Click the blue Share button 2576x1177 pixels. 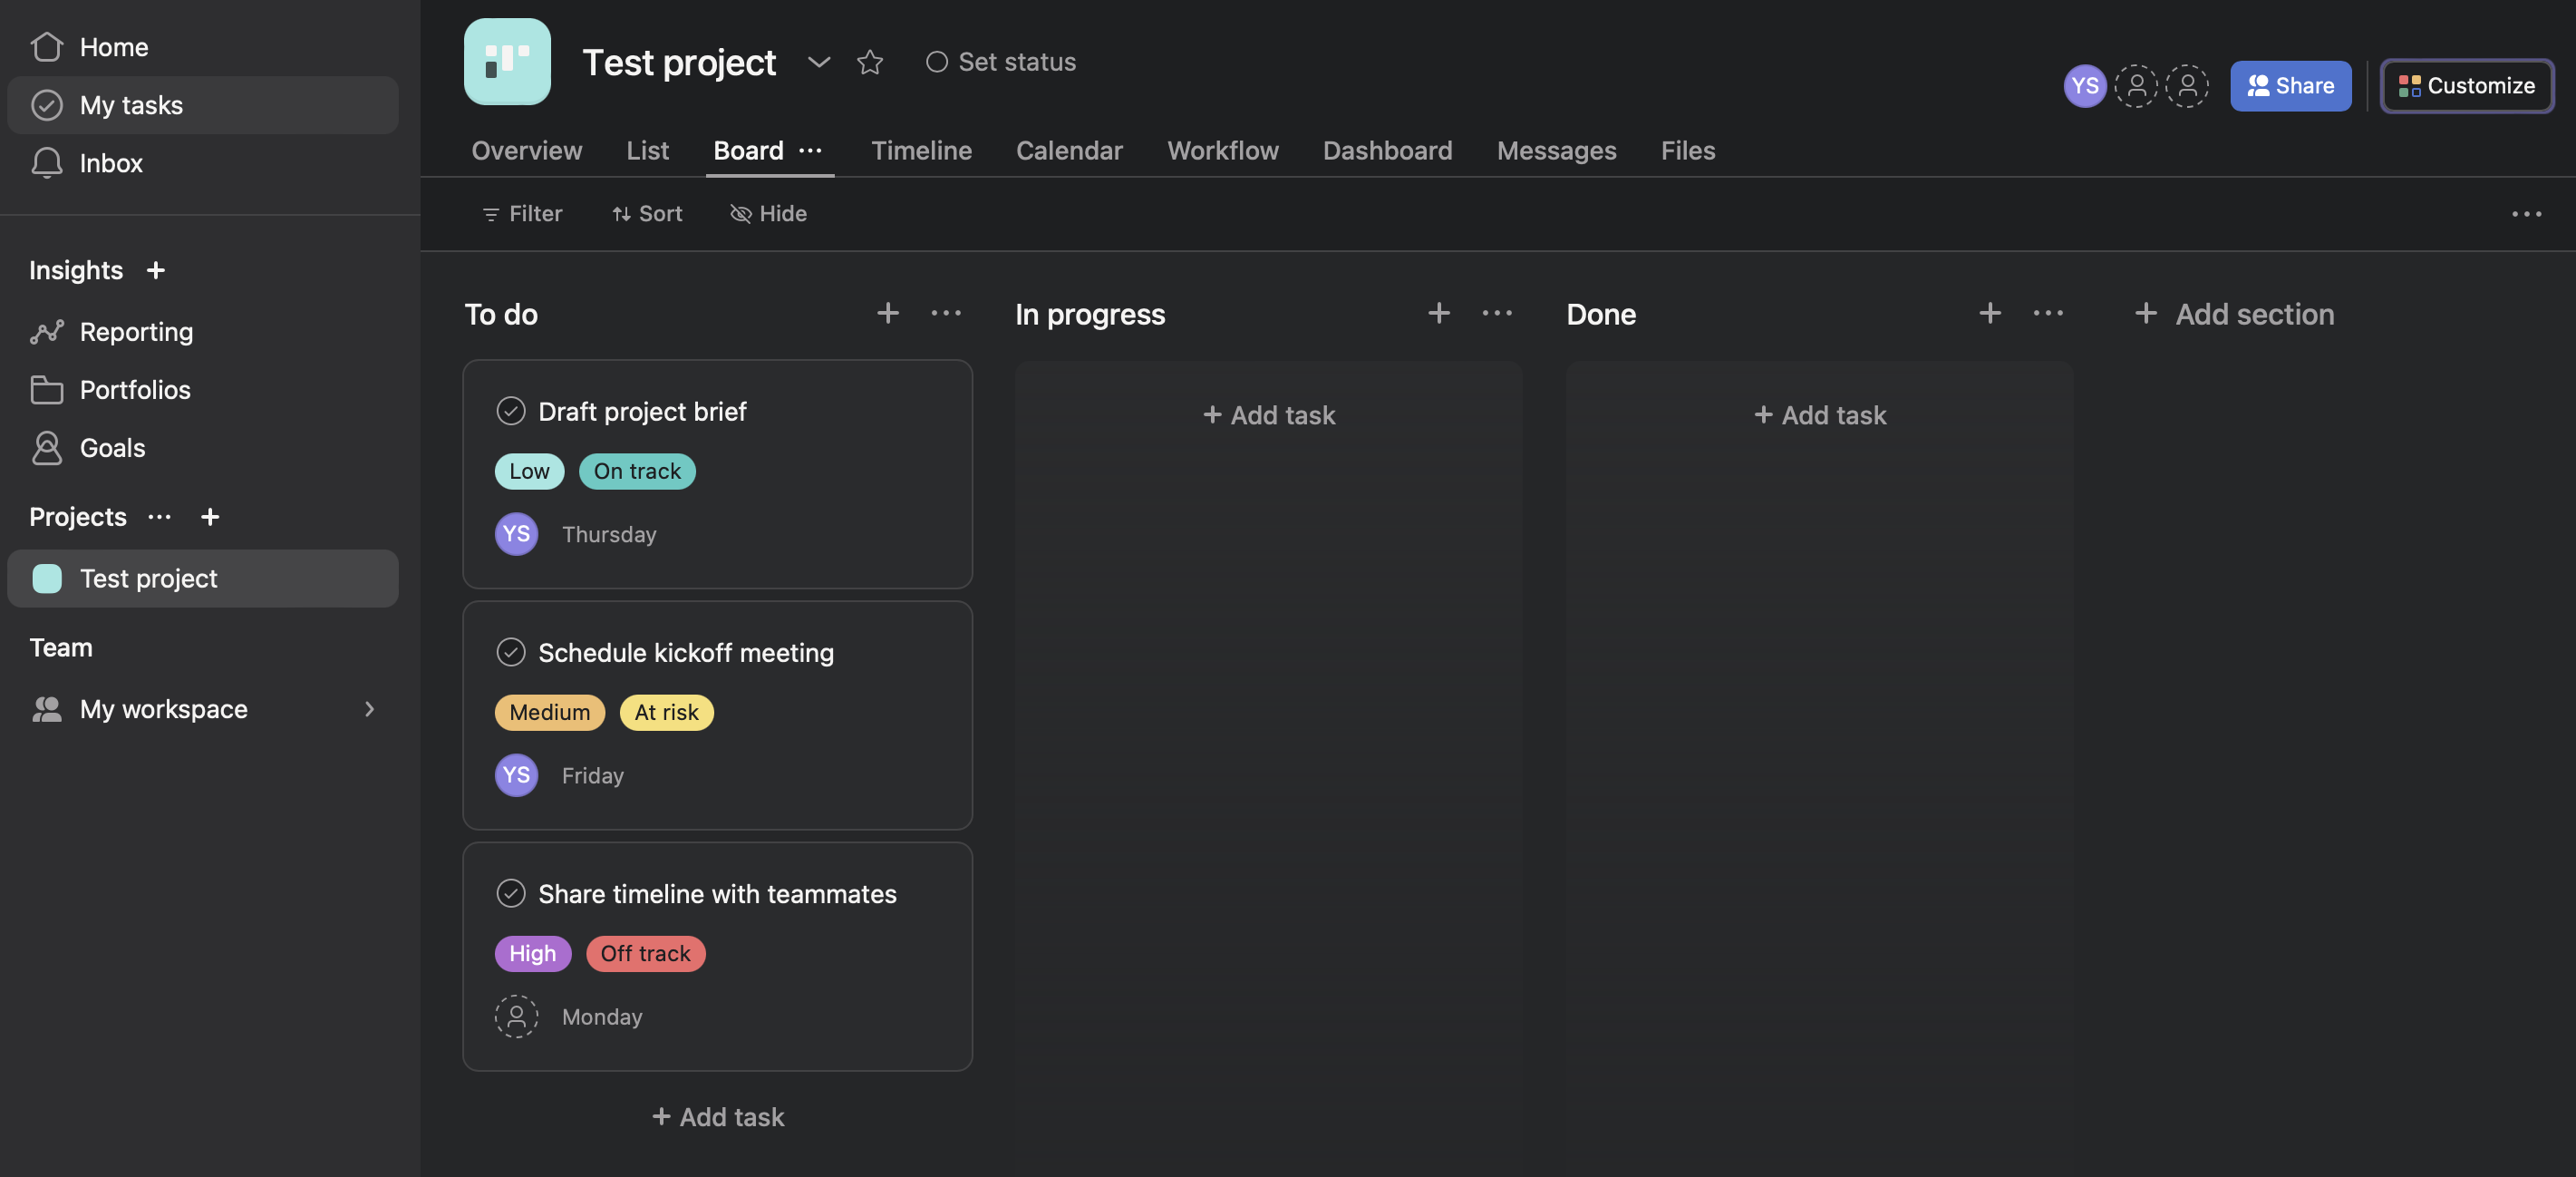click(x=2290, y=86)
